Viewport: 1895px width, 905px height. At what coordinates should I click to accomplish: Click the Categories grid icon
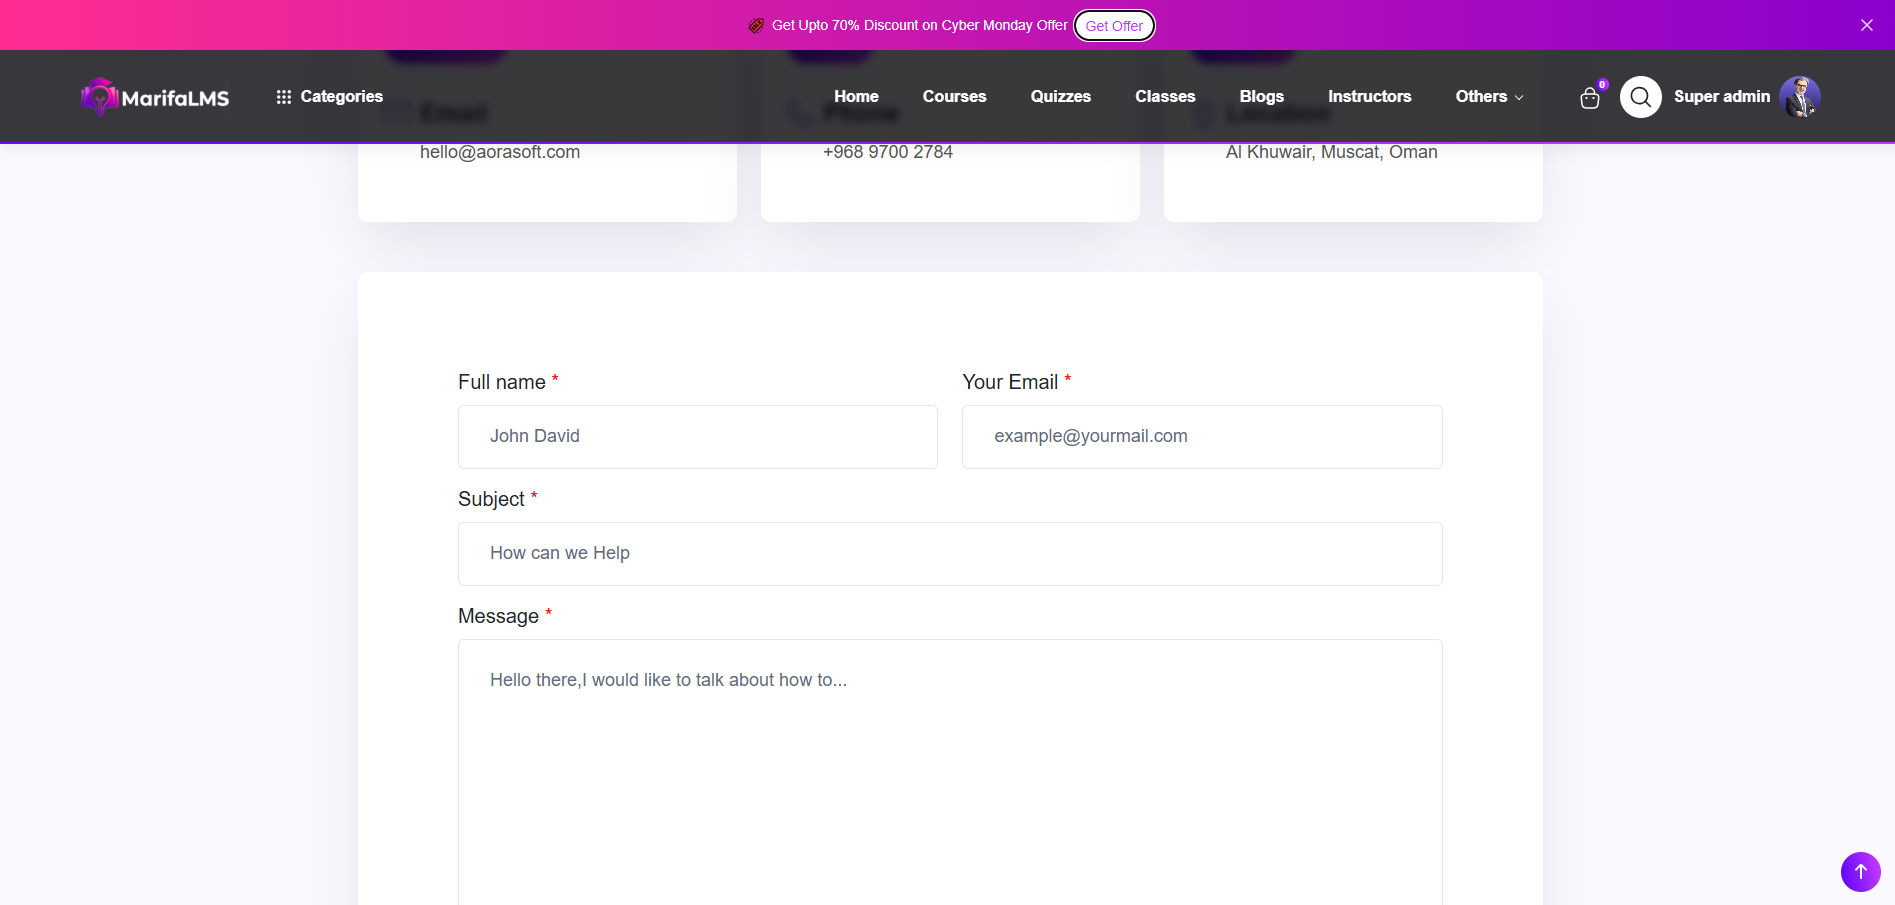(x=284, y=97)
